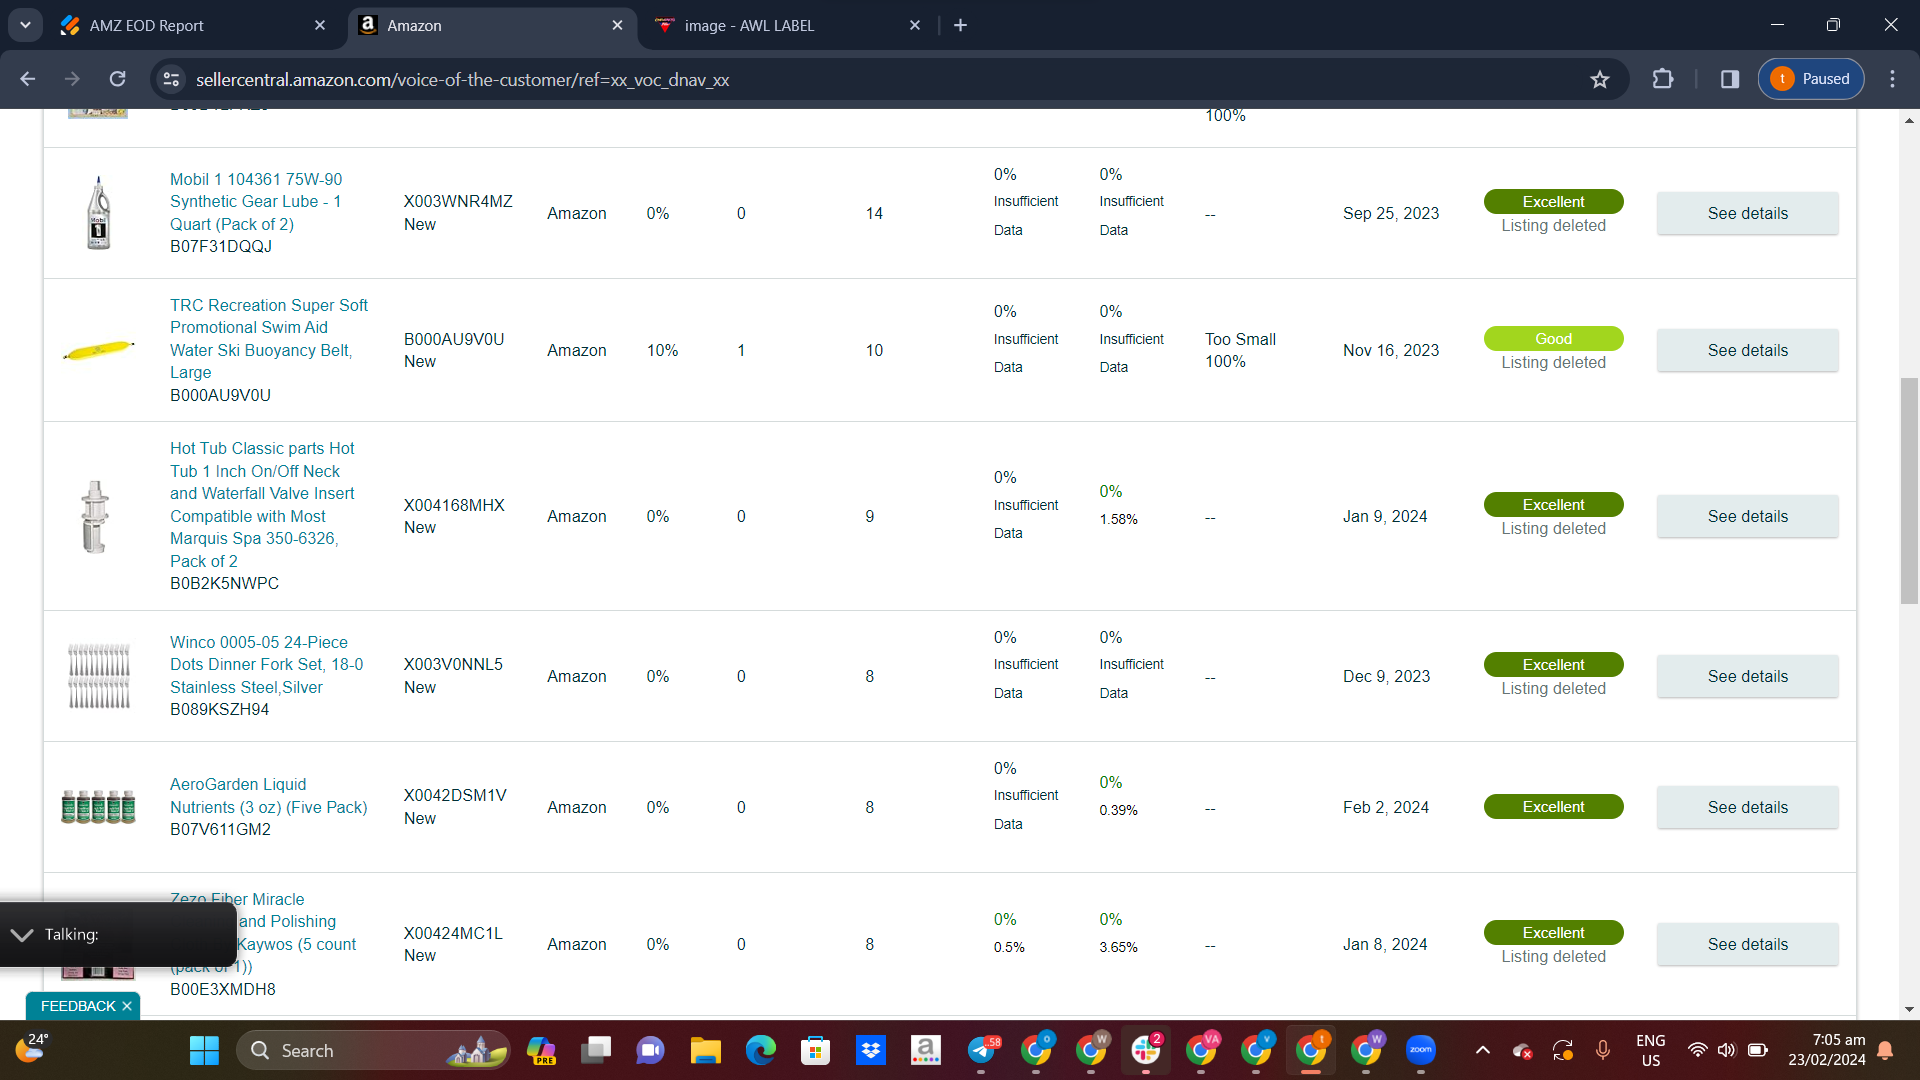
Task: Click the page scroll-down arrow
Action: tap(1909, 1009)
